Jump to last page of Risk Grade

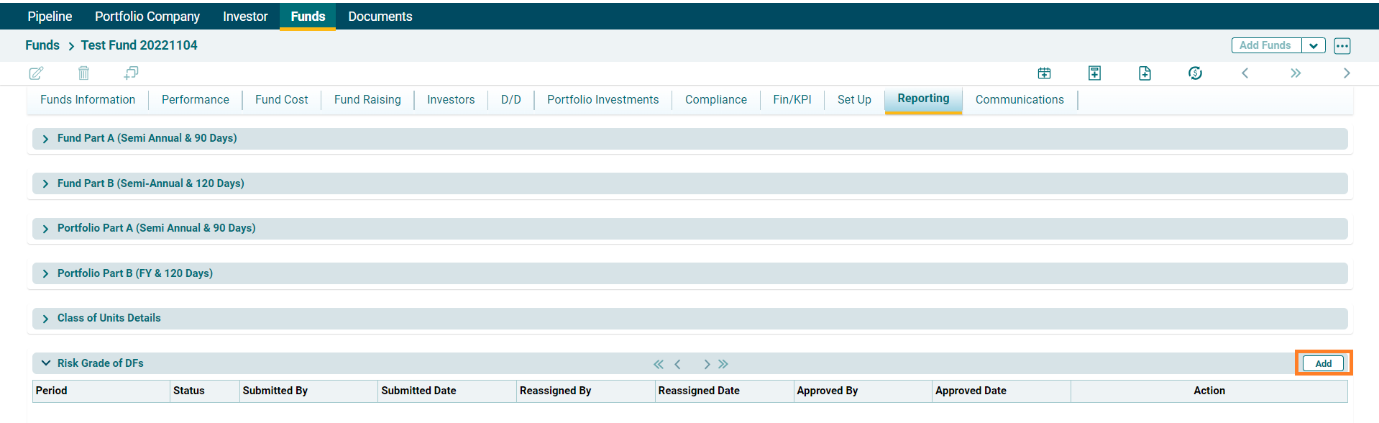(x=723, y=364)
